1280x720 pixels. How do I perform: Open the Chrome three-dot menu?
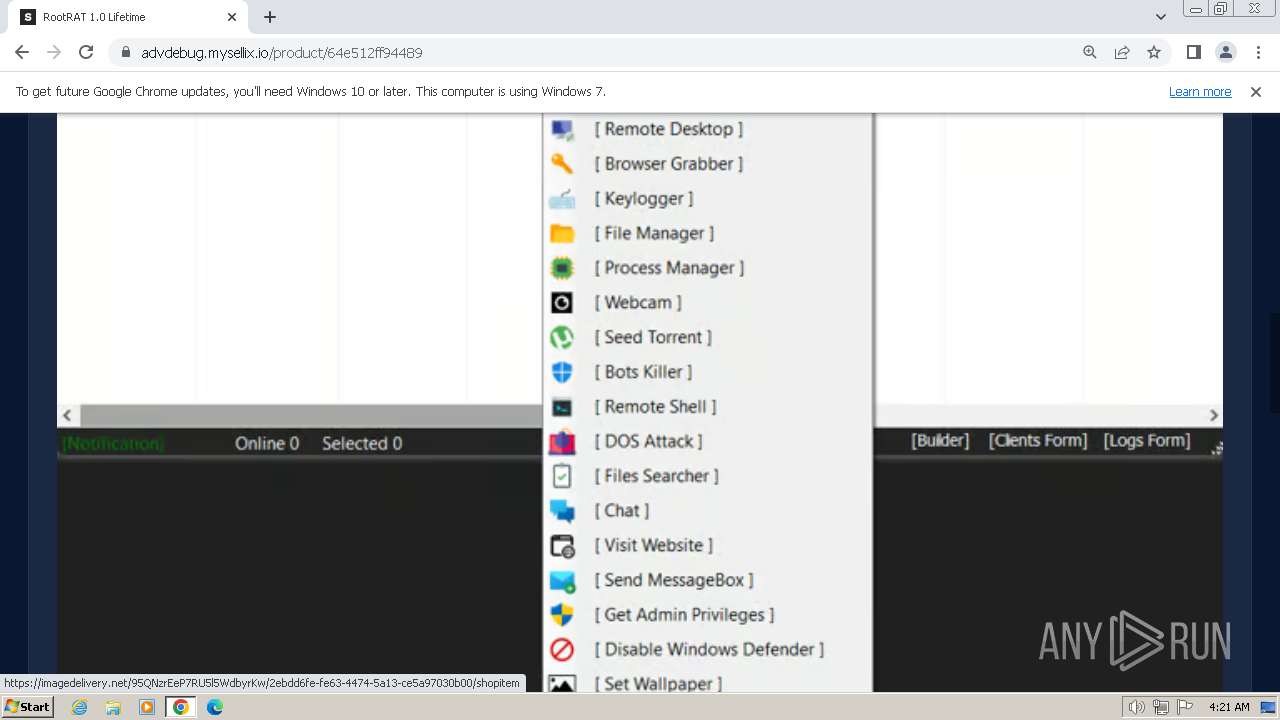tap(1258, 53)
